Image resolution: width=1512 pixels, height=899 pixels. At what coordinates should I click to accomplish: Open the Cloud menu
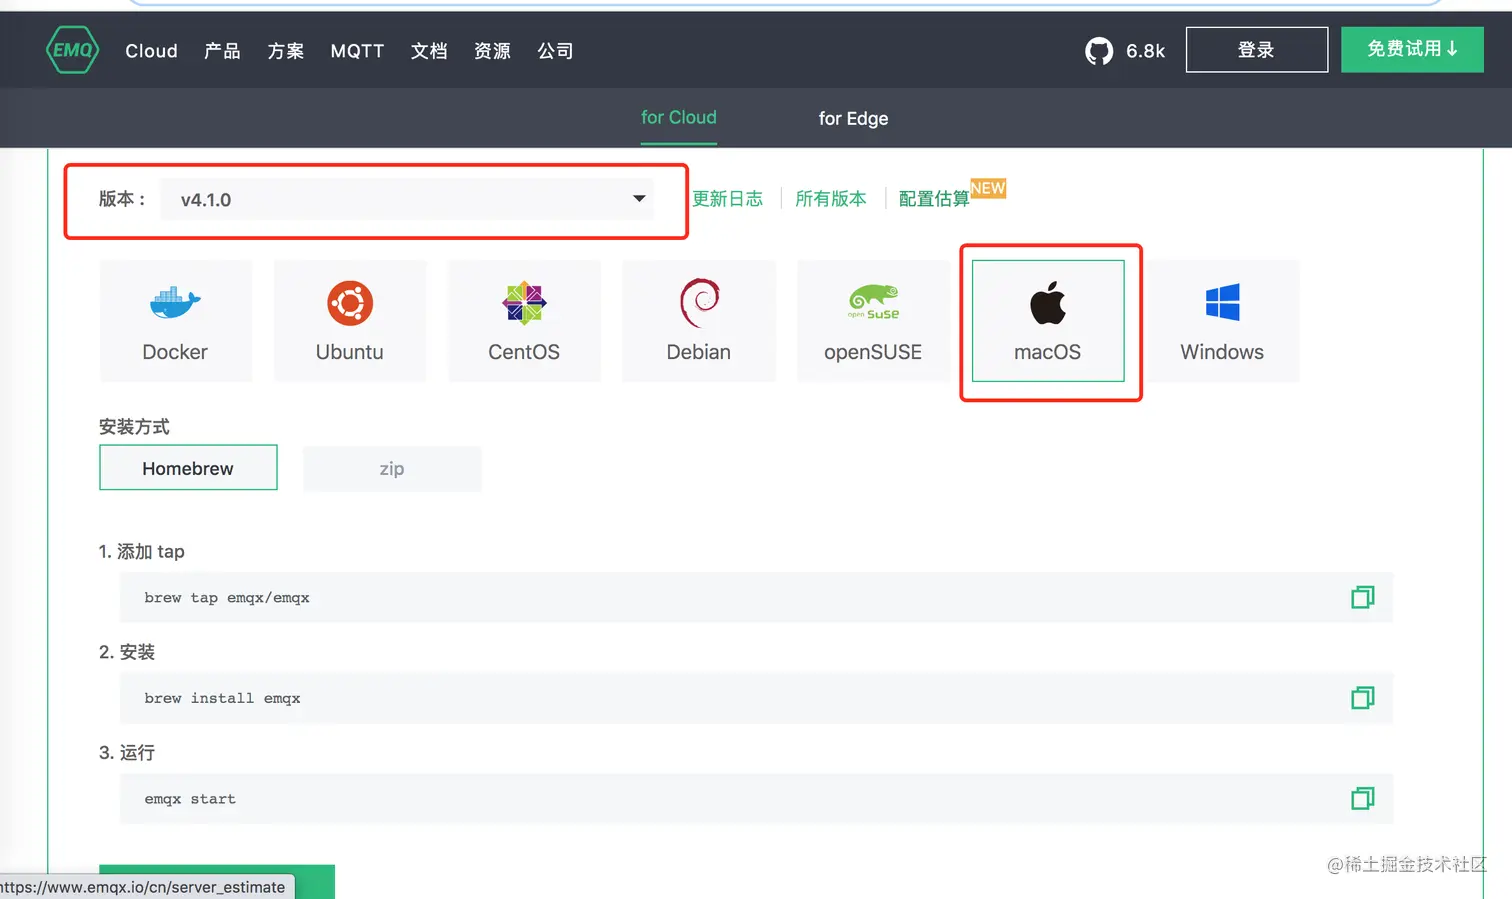coord(151,51)
